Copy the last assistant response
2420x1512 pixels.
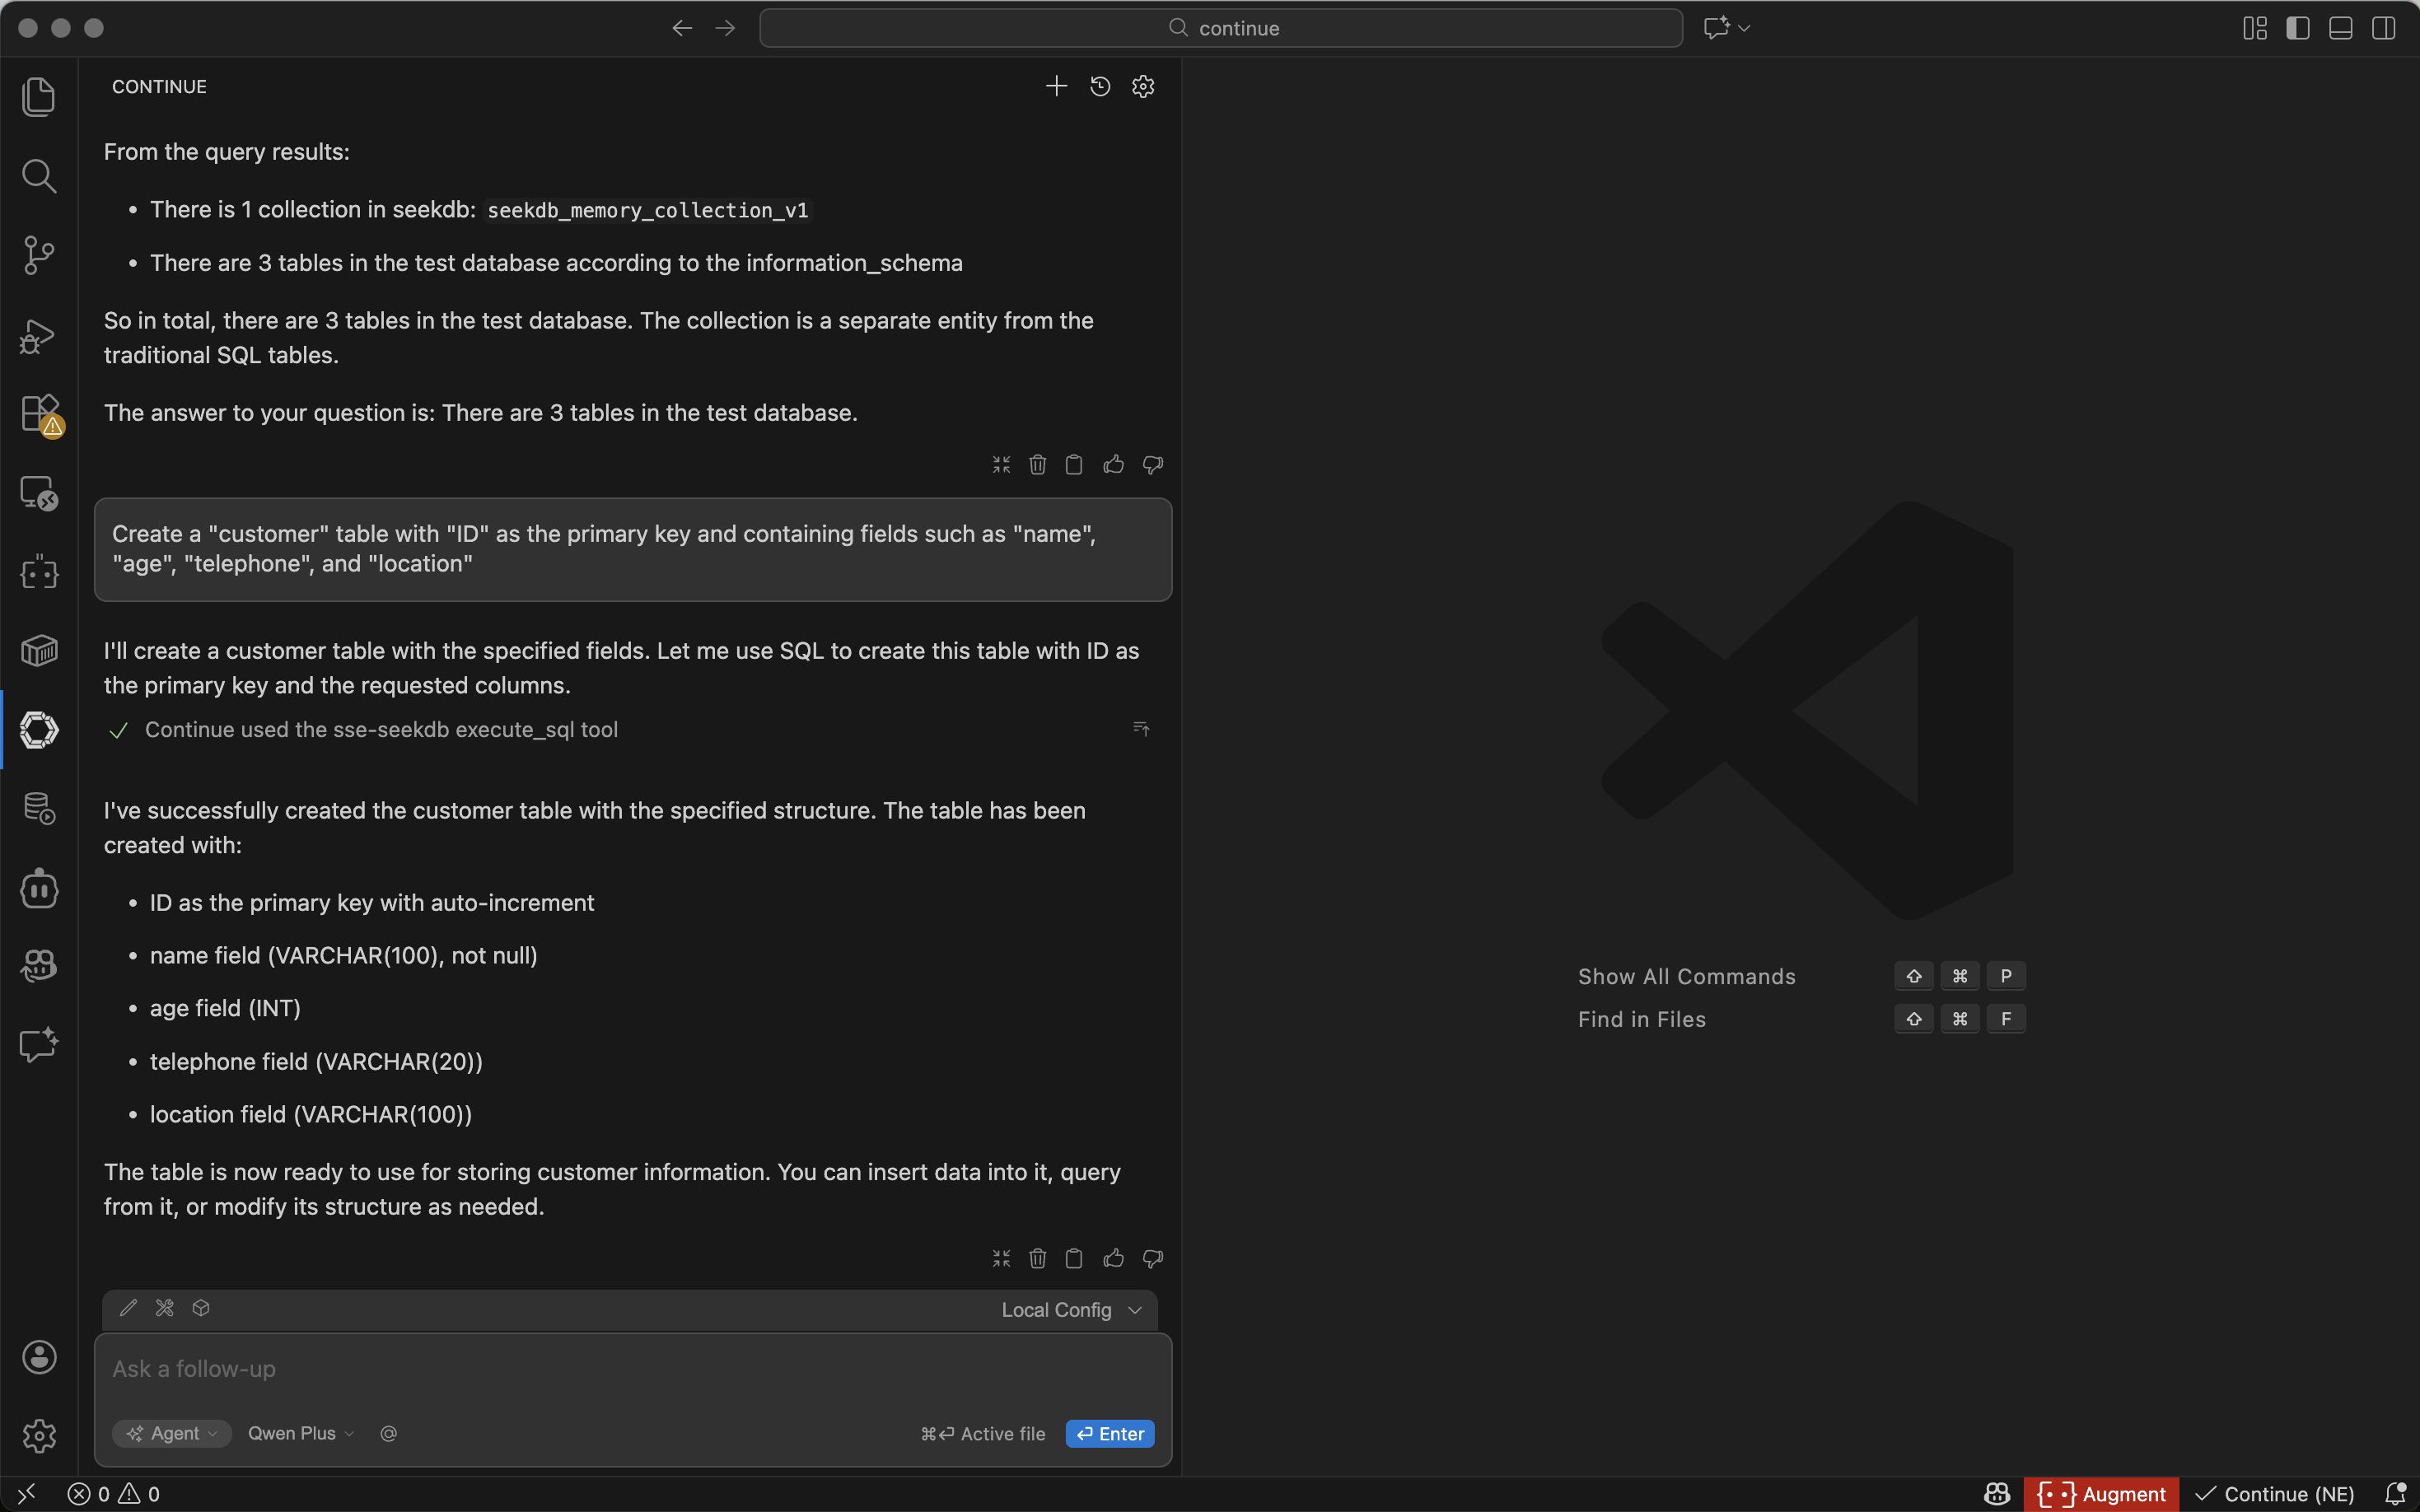point(1074,1258)
